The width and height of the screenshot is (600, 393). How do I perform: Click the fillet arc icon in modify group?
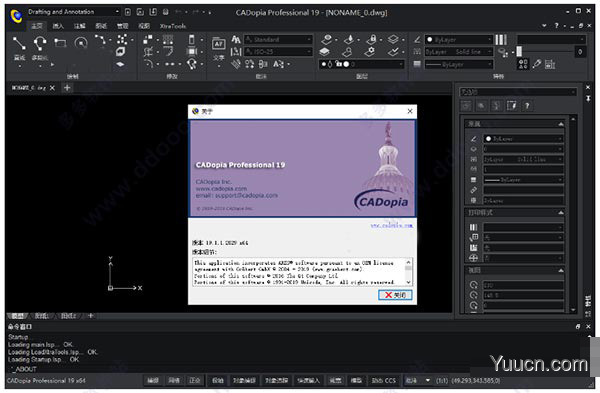pyautogui.click(x=148, y=64)
